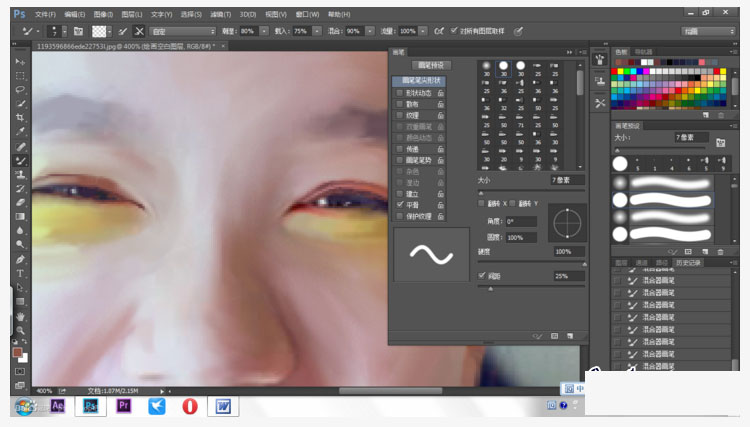Toggle the Brush panel from options bar
The height and width of the screenshot is (427, 750).
coord(78,32)
